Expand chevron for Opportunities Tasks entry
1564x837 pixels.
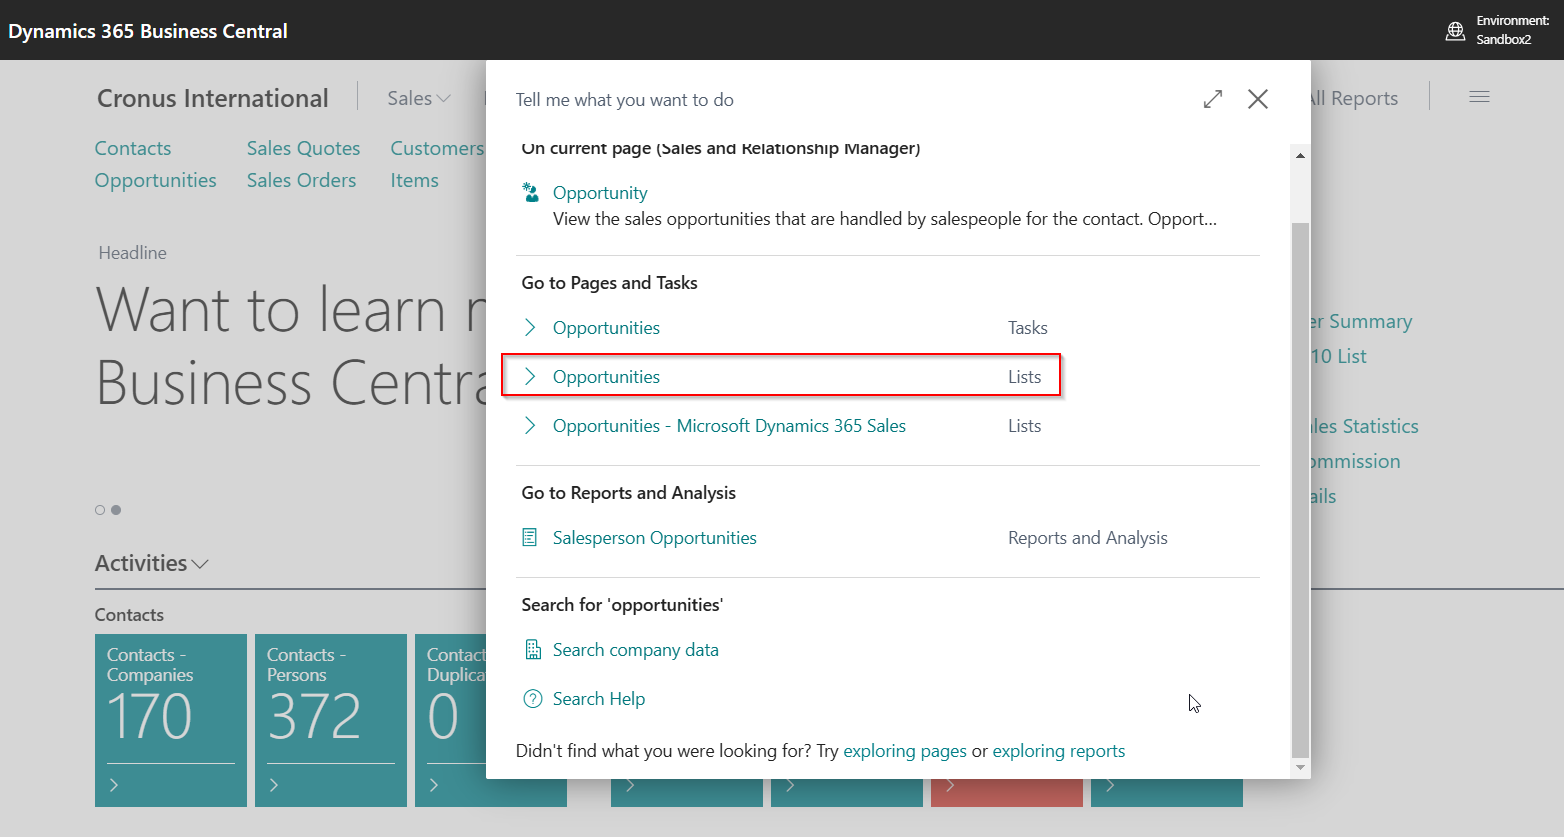click(530, 327)
